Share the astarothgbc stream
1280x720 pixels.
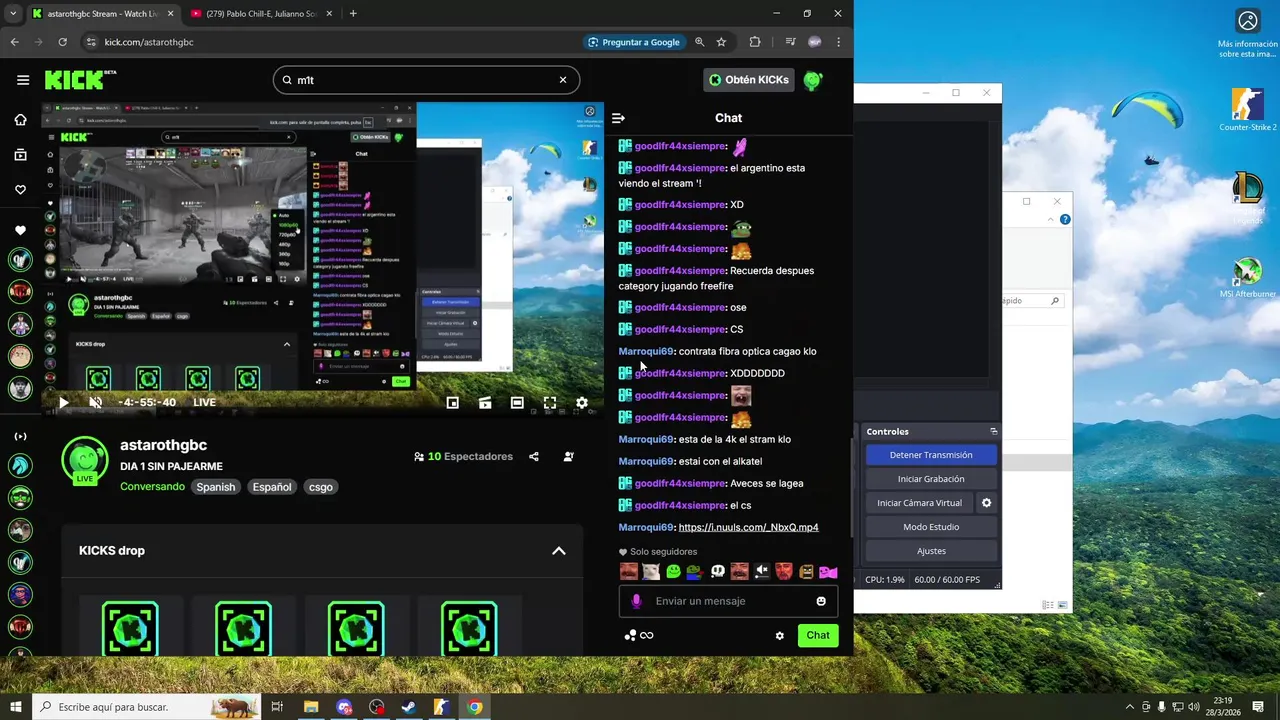click(534, 457)
